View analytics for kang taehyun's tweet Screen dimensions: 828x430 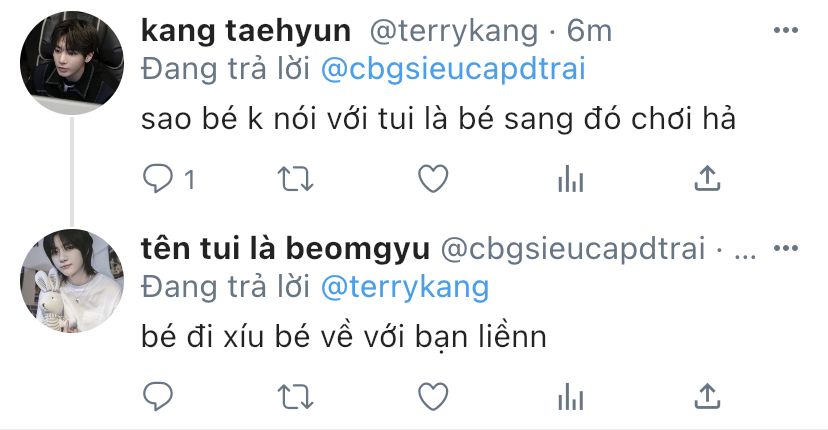click(570, 179)
